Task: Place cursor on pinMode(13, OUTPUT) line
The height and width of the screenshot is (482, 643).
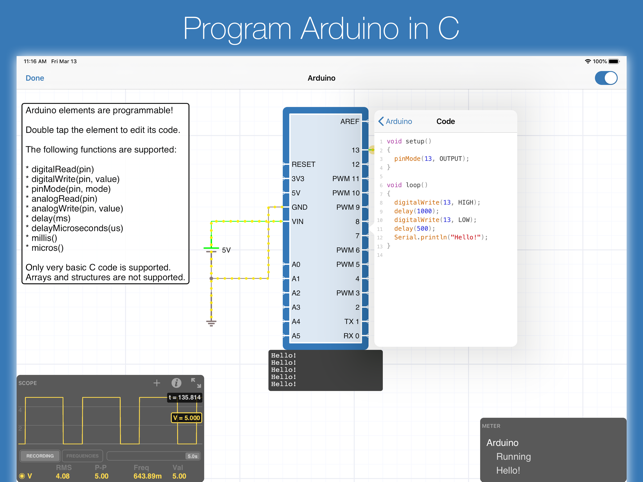Action: (431, 159)
